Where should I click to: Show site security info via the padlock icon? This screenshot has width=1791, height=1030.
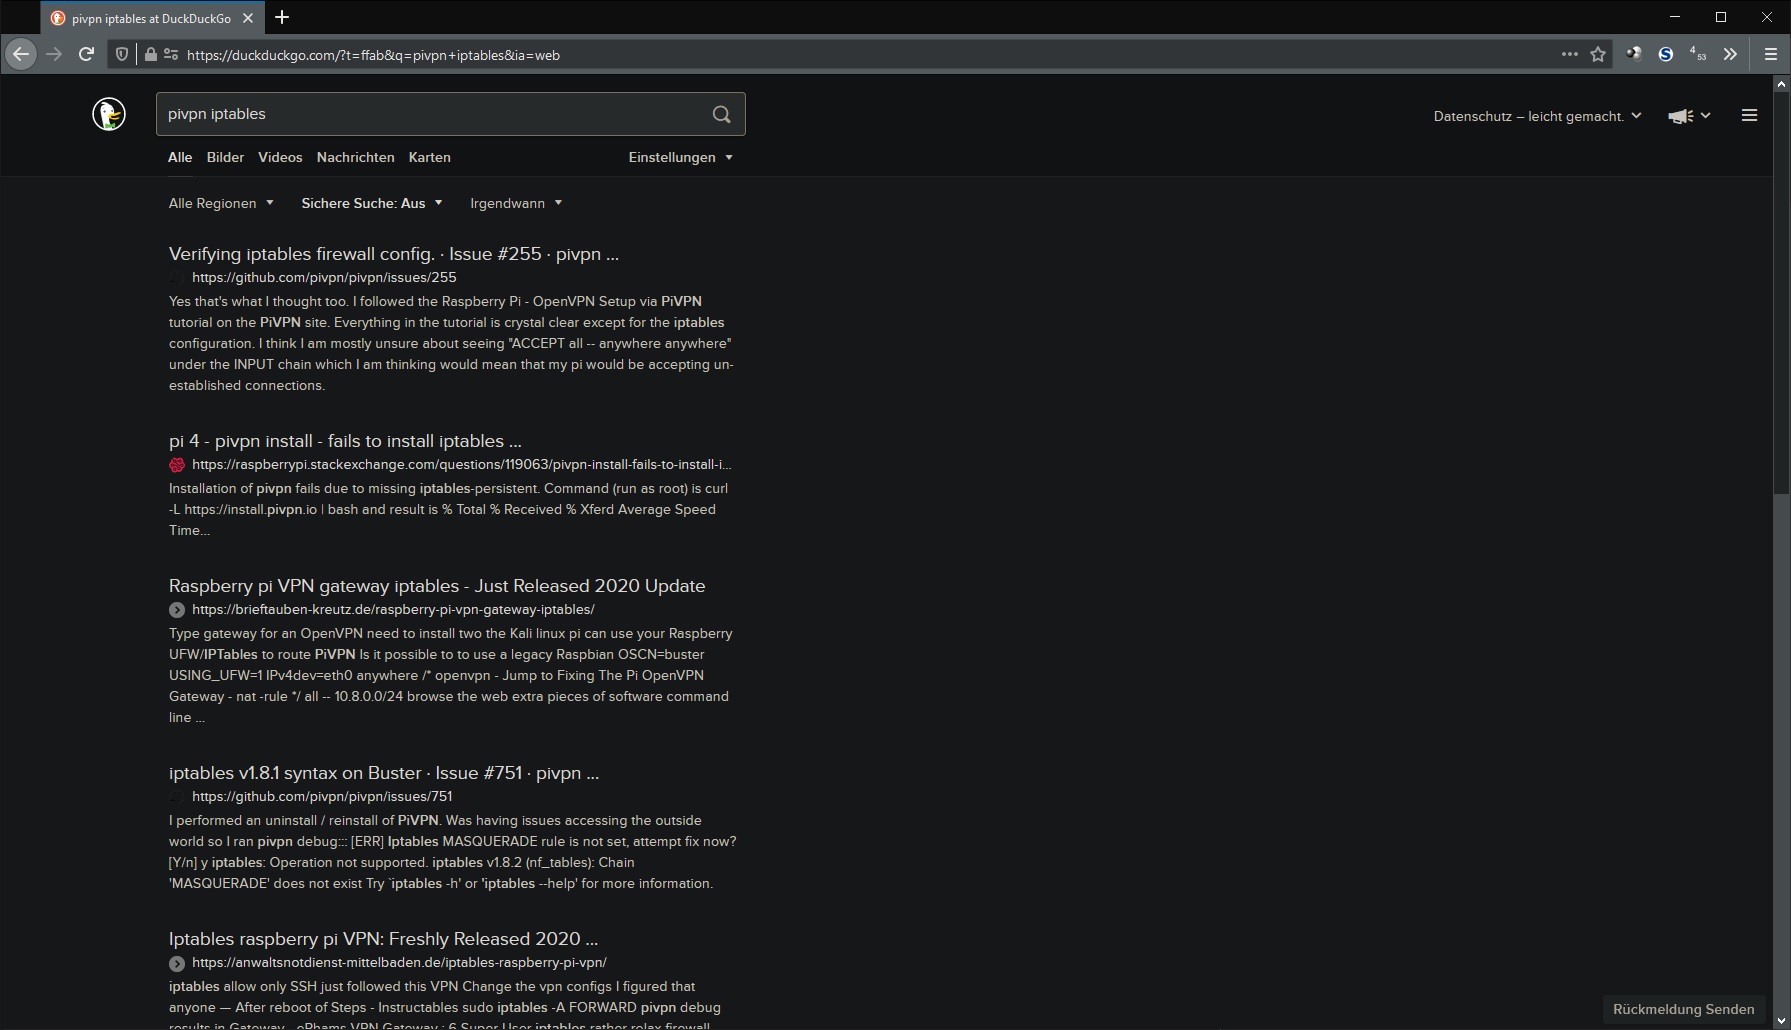(x=150, y=55)
